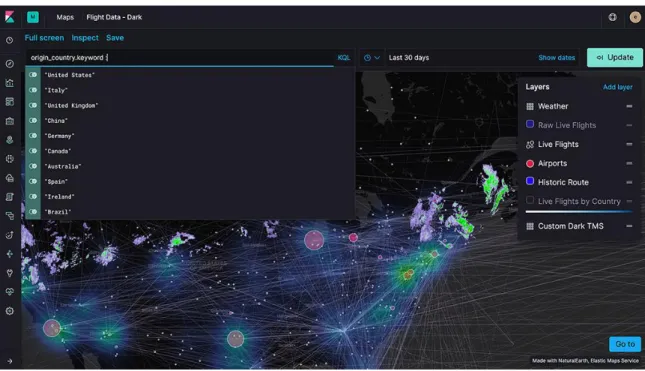Click Weather layer grid icon
Image resolution: width=645 pixels, height=371 pixels.
click(530, 107)
